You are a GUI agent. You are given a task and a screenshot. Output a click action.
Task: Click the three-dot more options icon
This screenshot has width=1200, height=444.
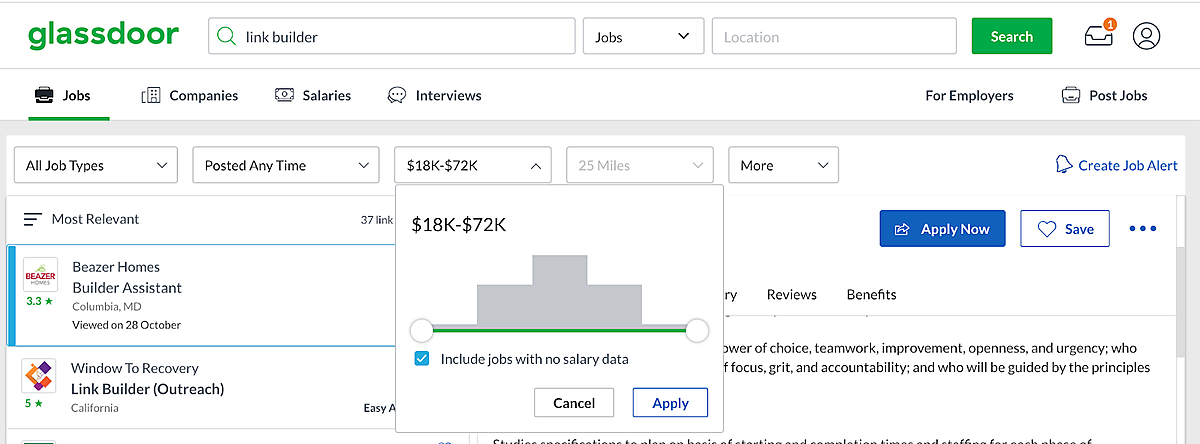click(1142, 229)
